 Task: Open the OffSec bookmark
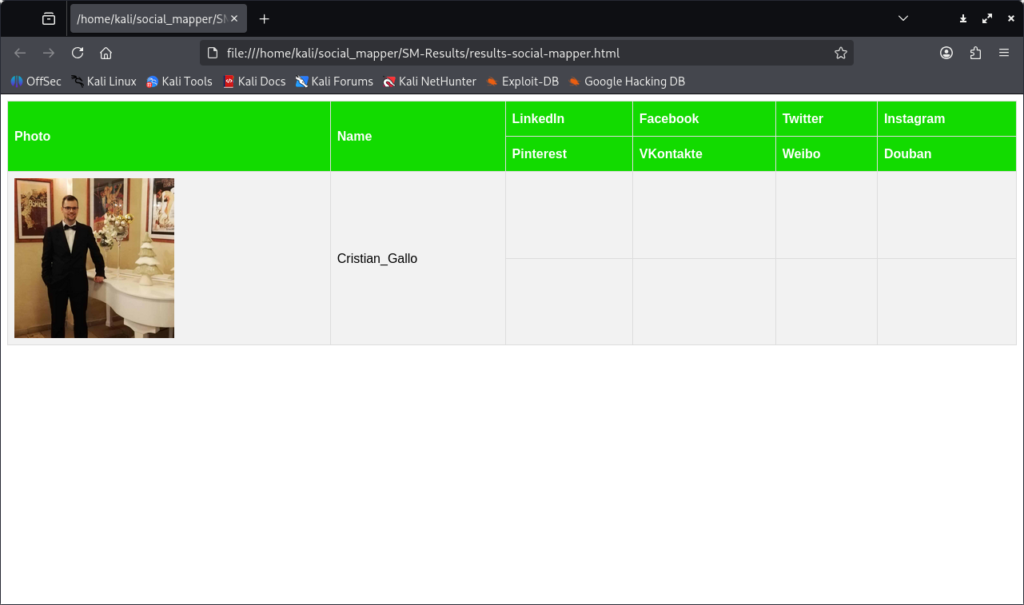(x=36, y=82)
